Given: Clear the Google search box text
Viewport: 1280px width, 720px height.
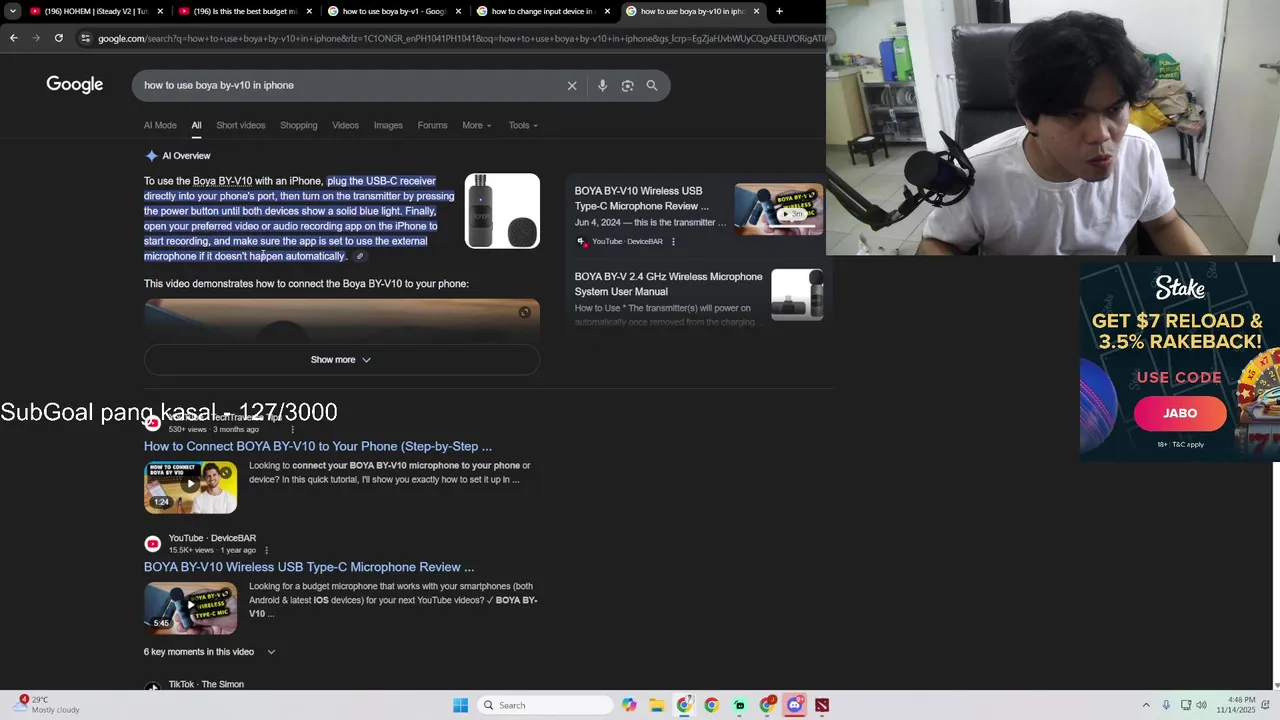Looking at the screenshot, I should click(572, 86).
